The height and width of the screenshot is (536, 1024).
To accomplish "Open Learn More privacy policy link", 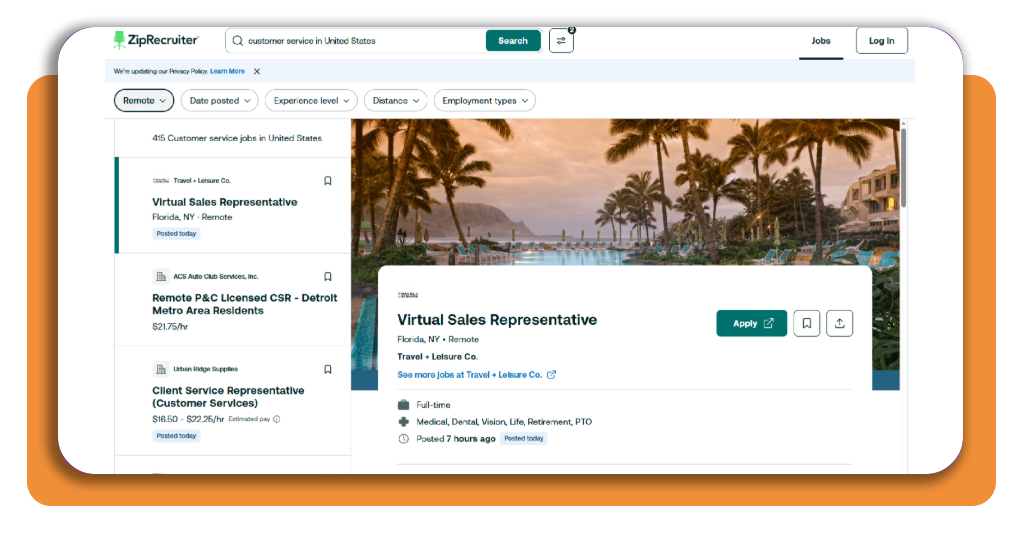I will 227,71.
